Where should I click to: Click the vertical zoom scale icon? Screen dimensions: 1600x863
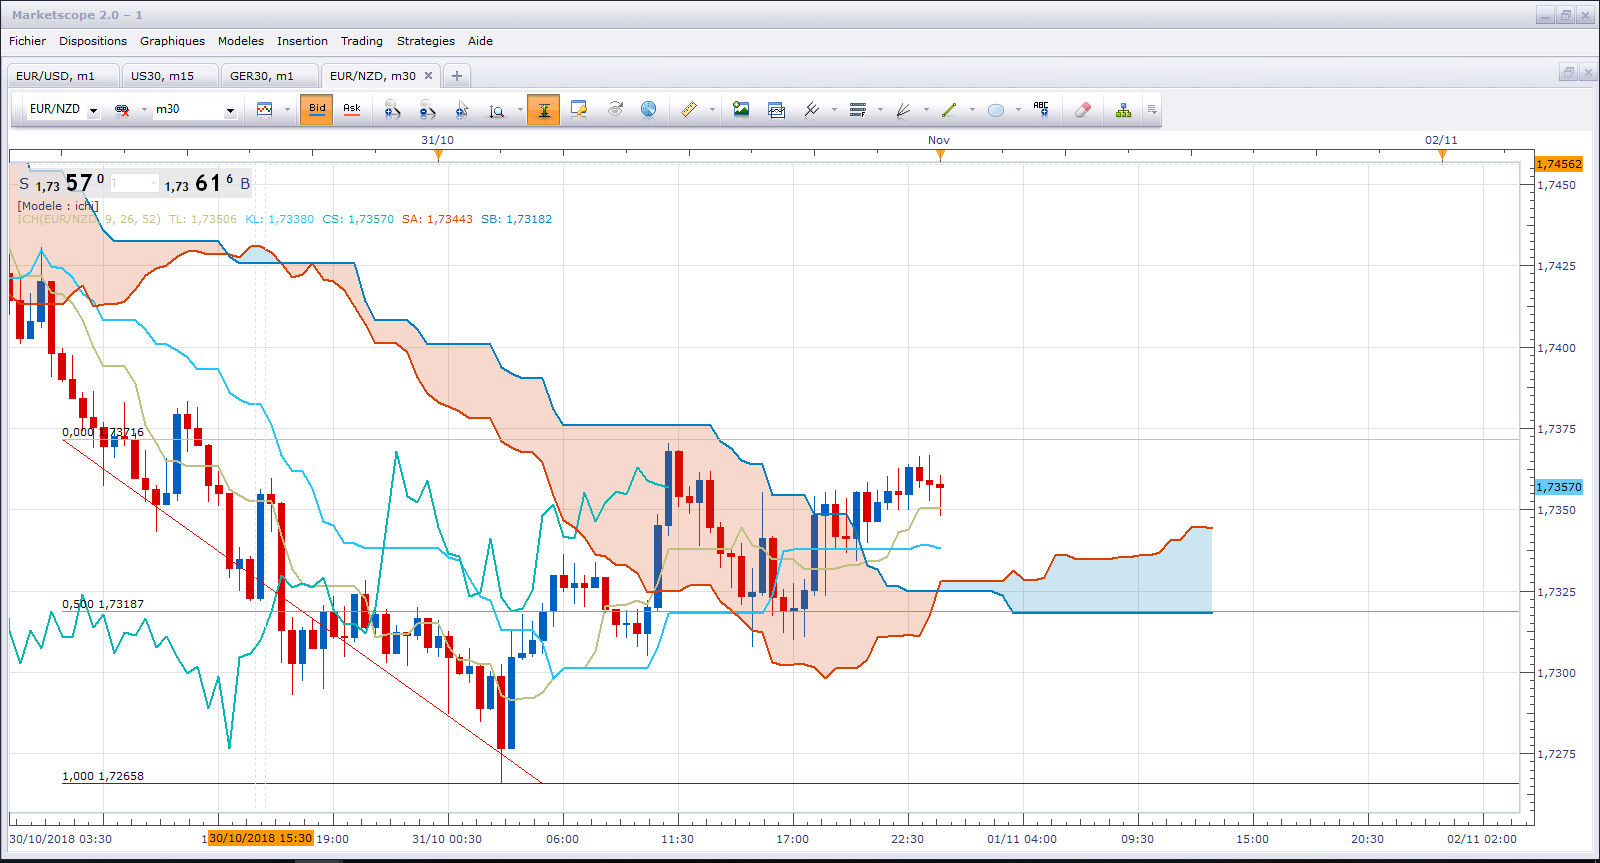[x=497, y=110]
